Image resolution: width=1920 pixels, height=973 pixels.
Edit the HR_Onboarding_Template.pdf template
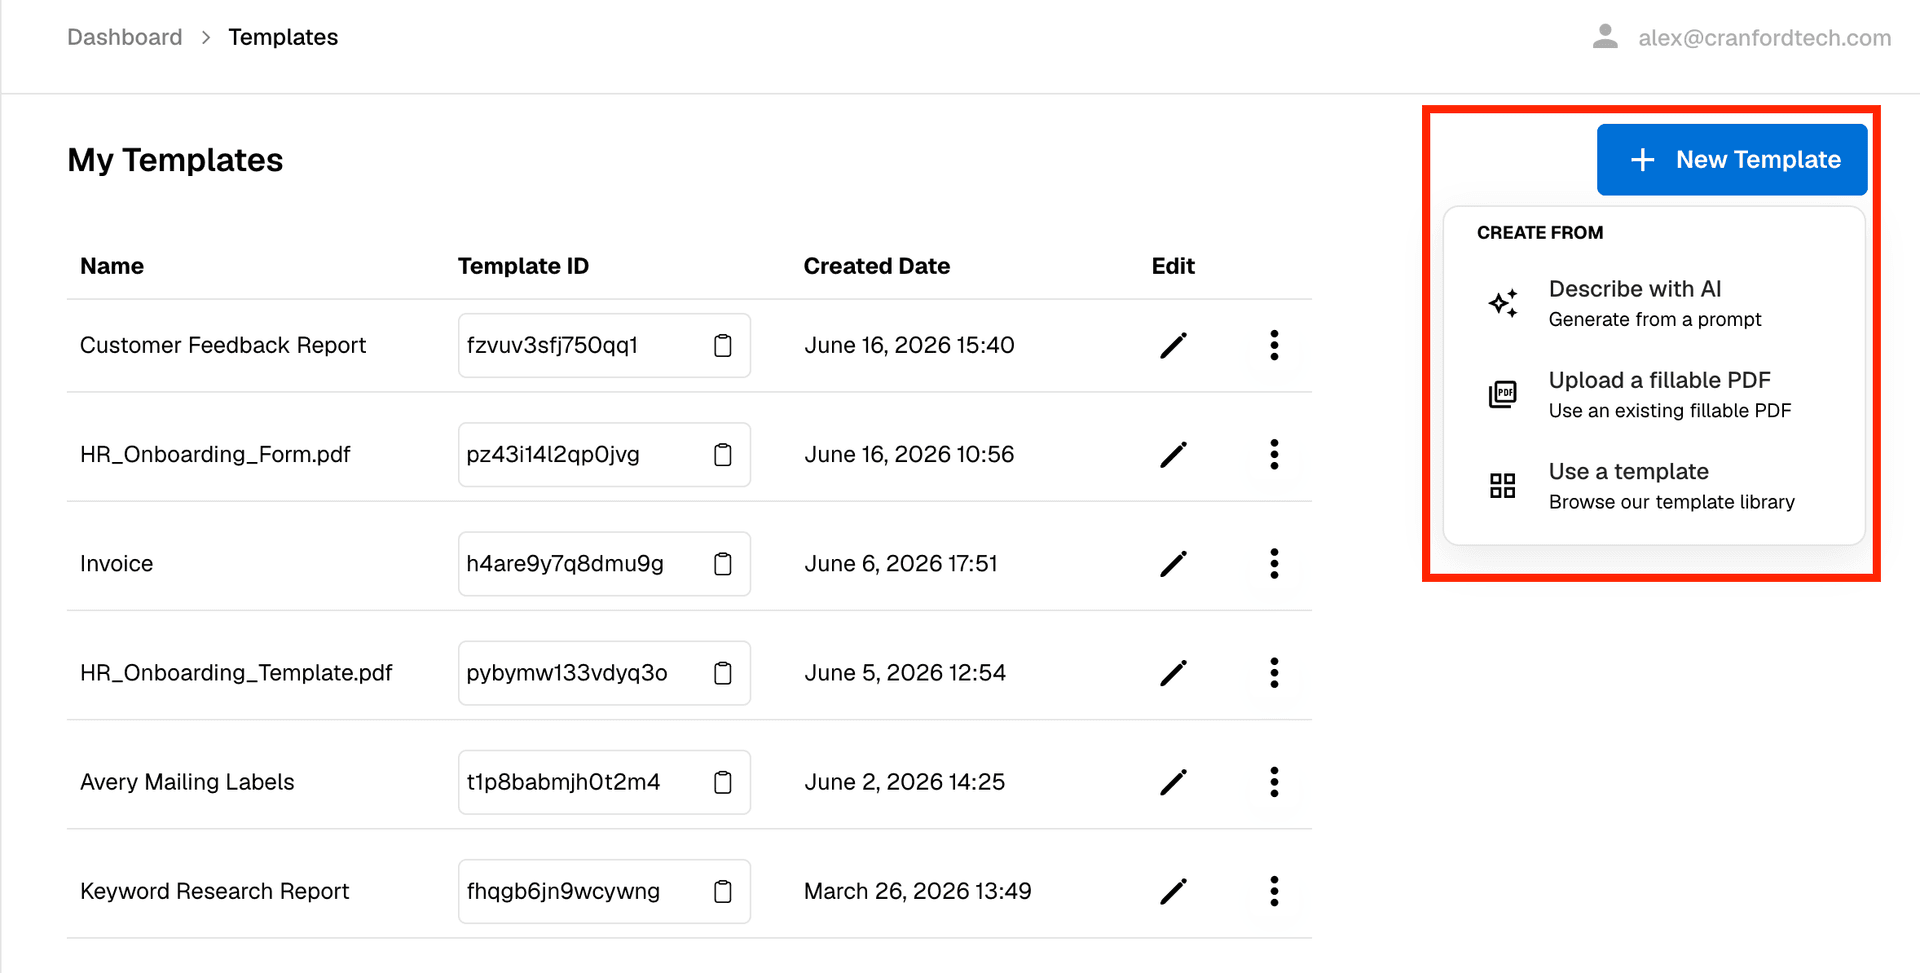1173,672
